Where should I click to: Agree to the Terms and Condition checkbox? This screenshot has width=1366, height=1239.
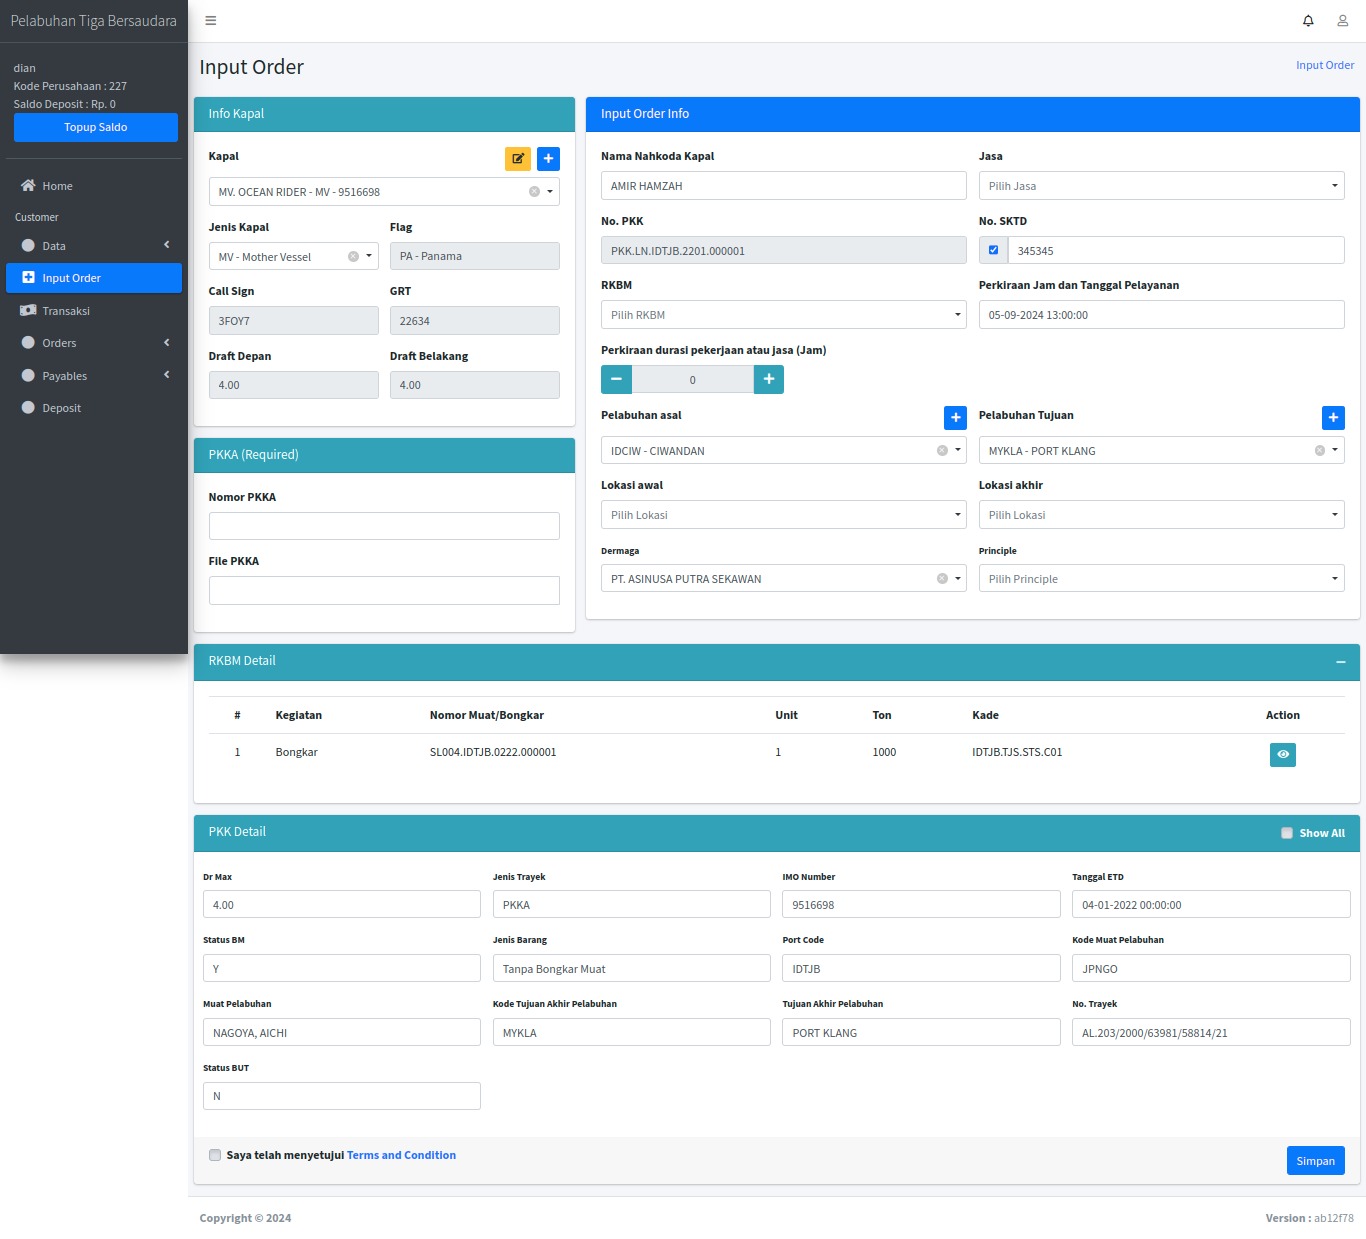tap(215, 1155)
